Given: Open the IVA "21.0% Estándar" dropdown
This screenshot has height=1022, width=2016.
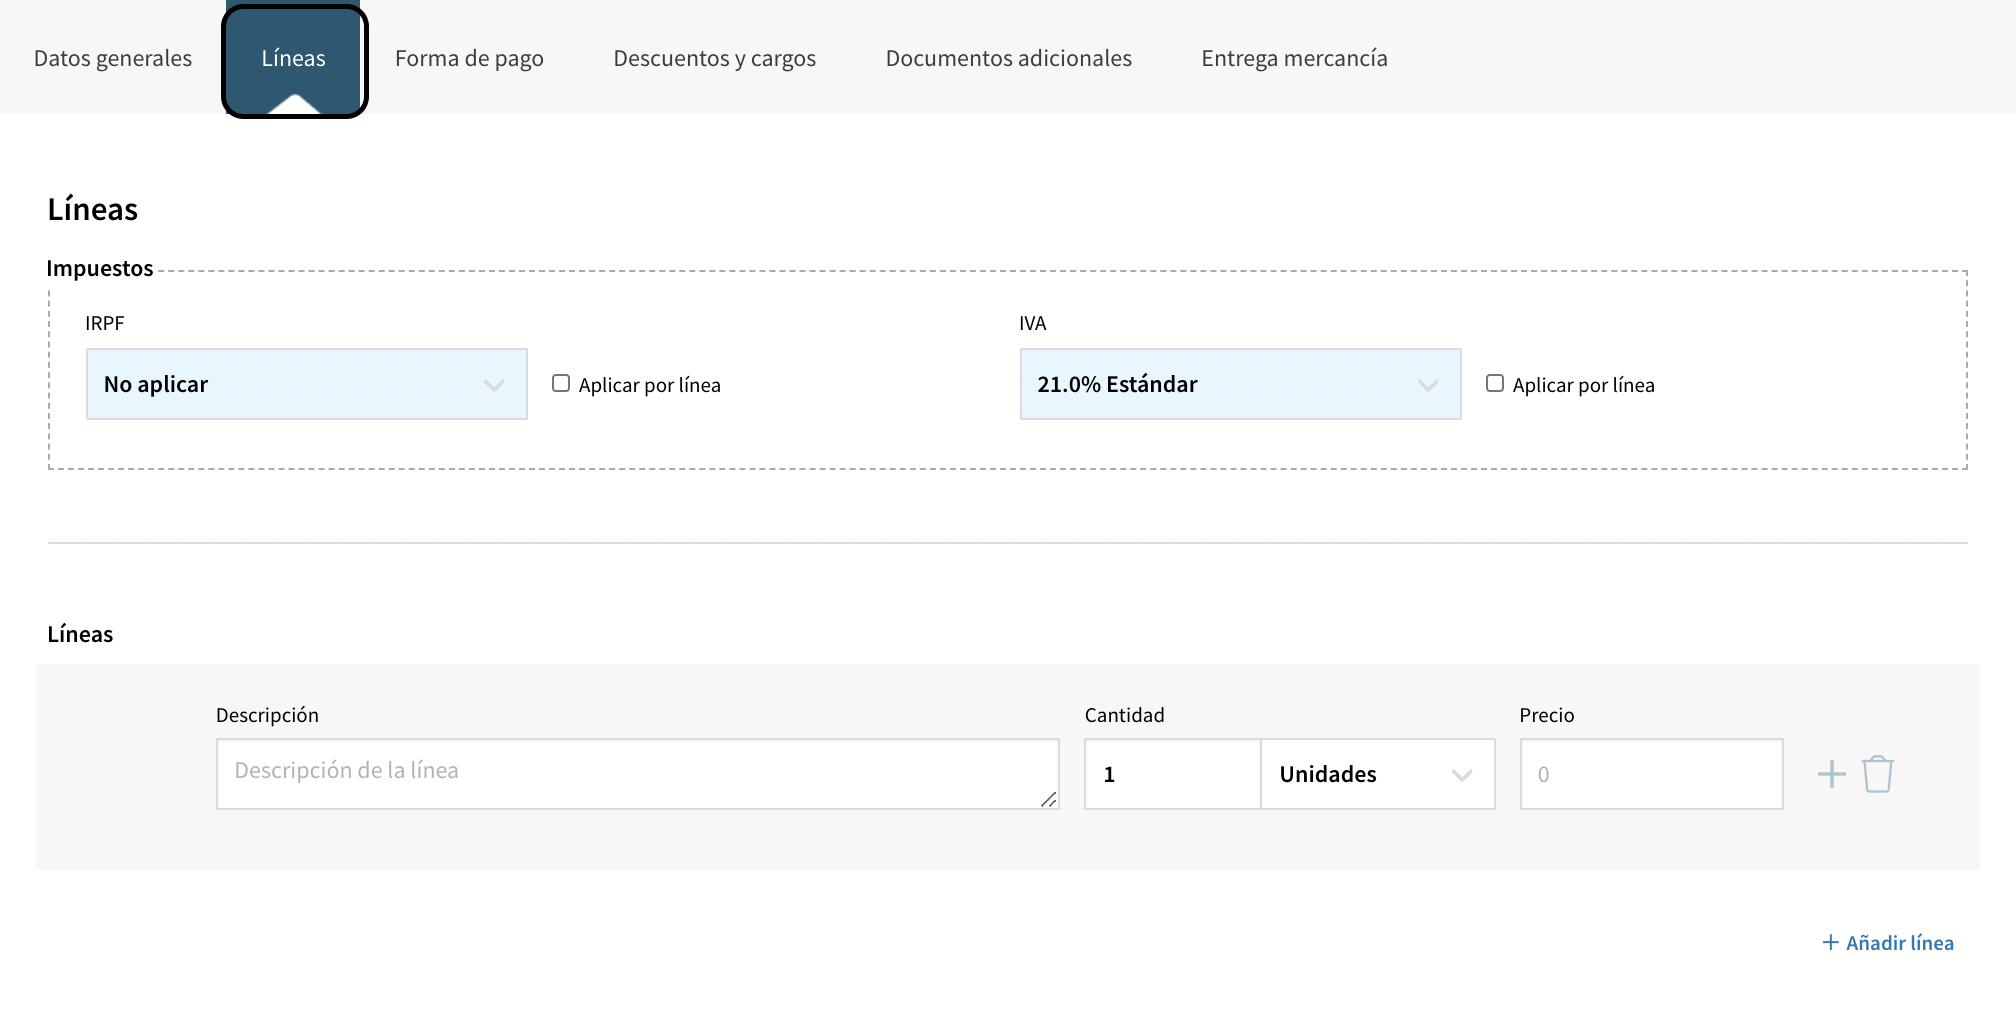Looking at the screenshot, I should tap(1240, 383).
